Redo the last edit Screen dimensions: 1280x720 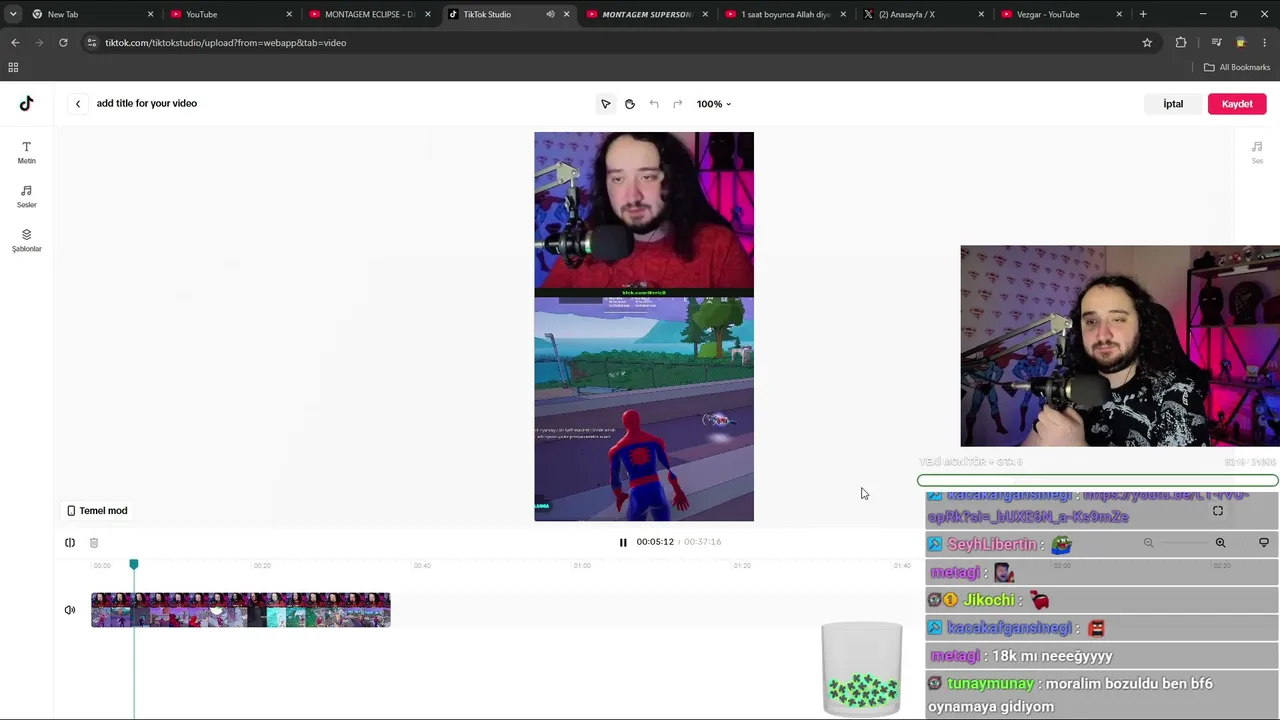click(677, 104)
